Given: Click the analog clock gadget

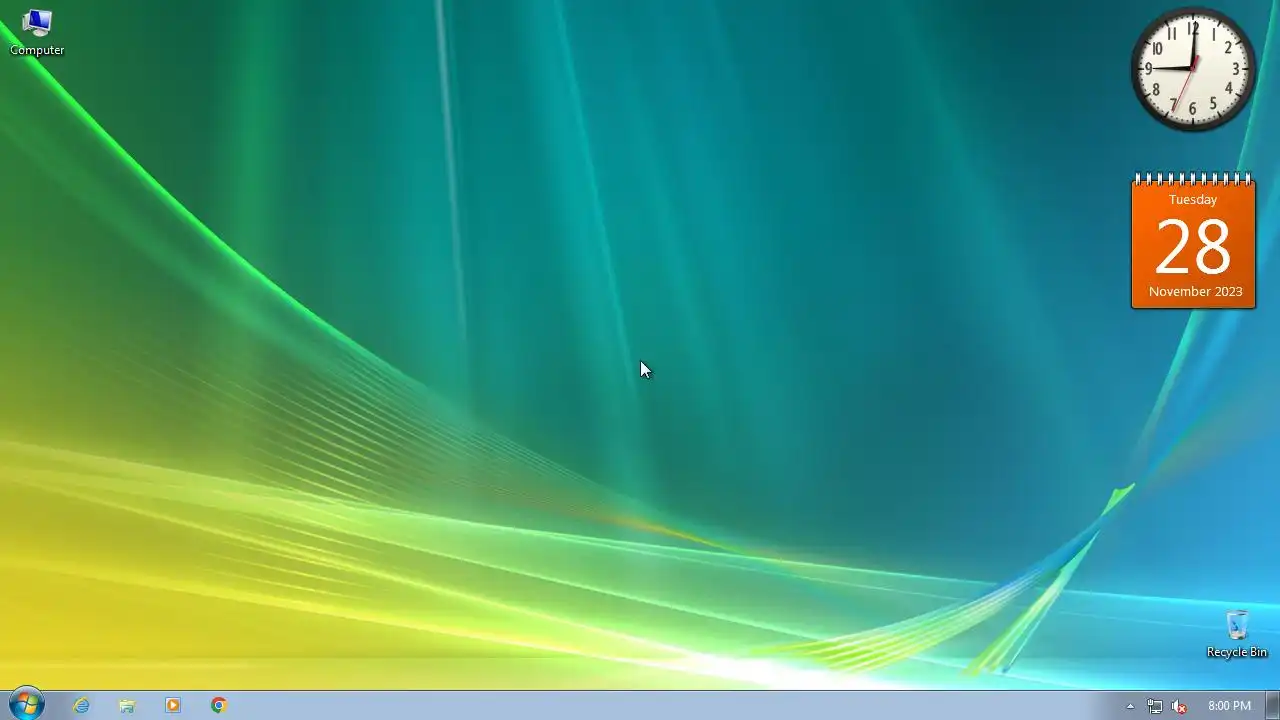Looking at the screenshot, I should coord(1193,69).
